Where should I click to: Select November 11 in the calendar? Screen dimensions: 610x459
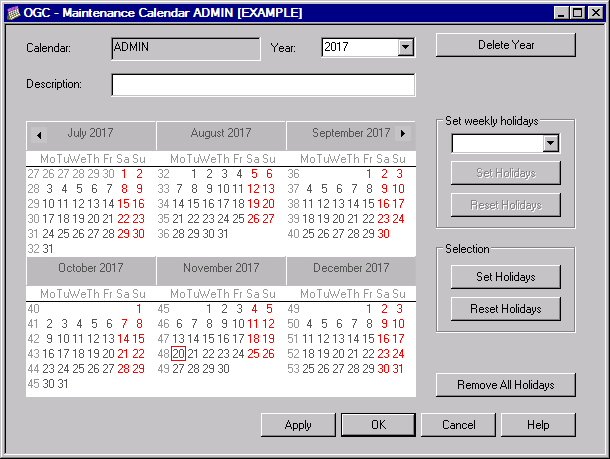pos(253,324)
